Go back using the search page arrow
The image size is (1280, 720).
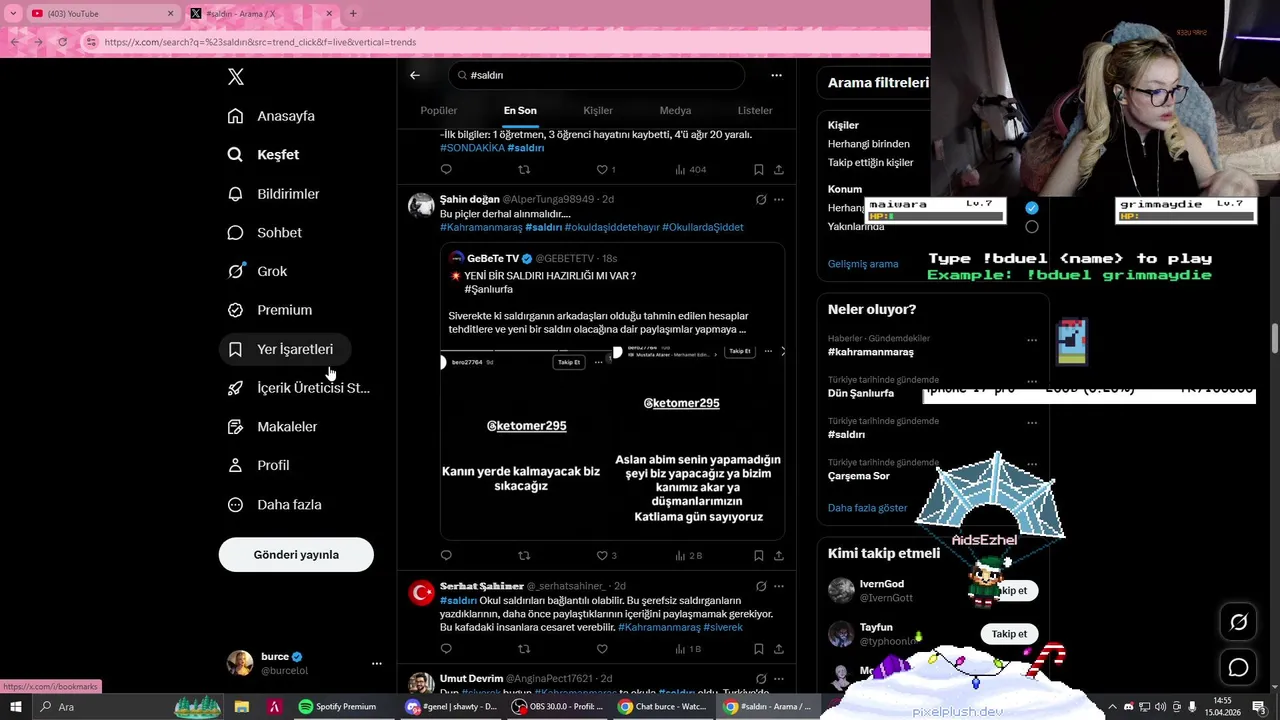pyautogui.click(x=415, y=75)
